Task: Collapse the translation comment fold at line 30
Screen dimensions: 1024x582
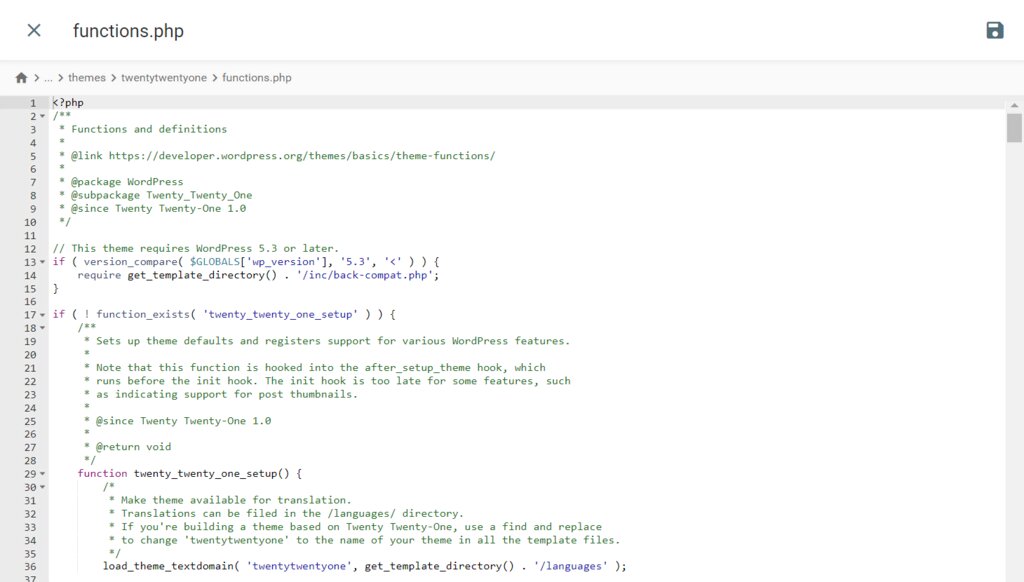Action: click(x=42, y=487)
